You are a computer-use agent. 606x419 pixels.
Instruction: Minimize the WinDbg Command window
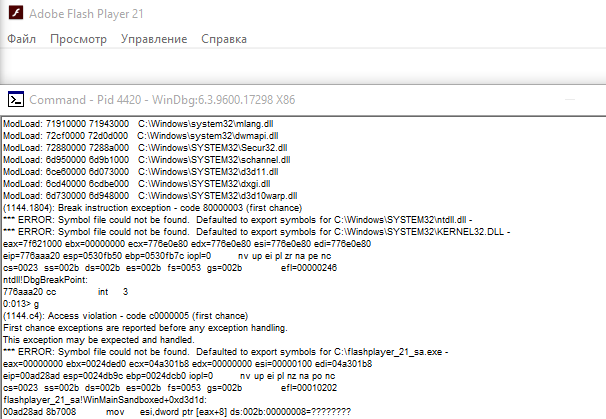coord(570,100)
